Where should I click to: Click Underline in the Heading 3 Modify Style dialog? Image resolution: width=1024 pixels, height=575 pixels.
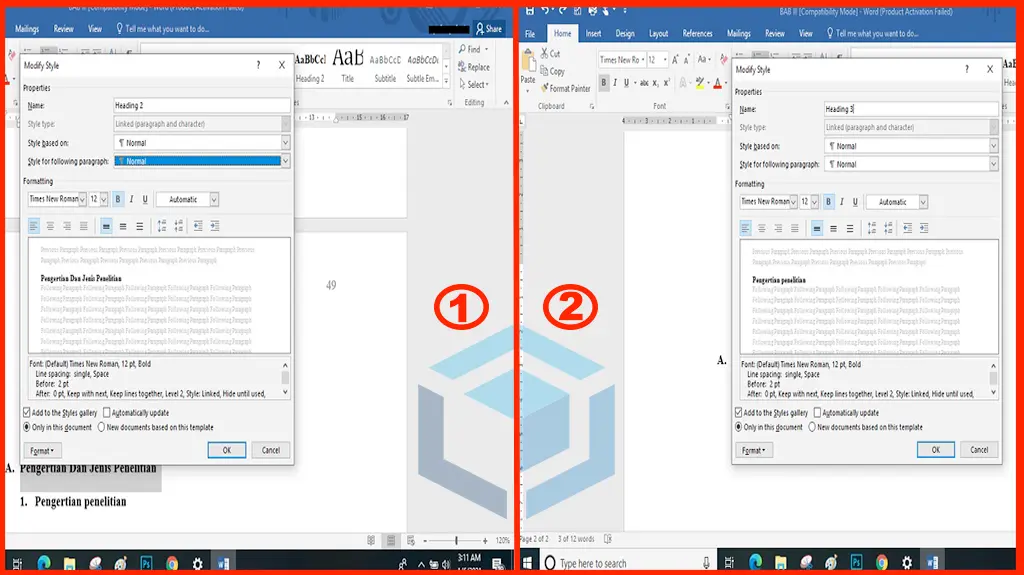(856, 202)
